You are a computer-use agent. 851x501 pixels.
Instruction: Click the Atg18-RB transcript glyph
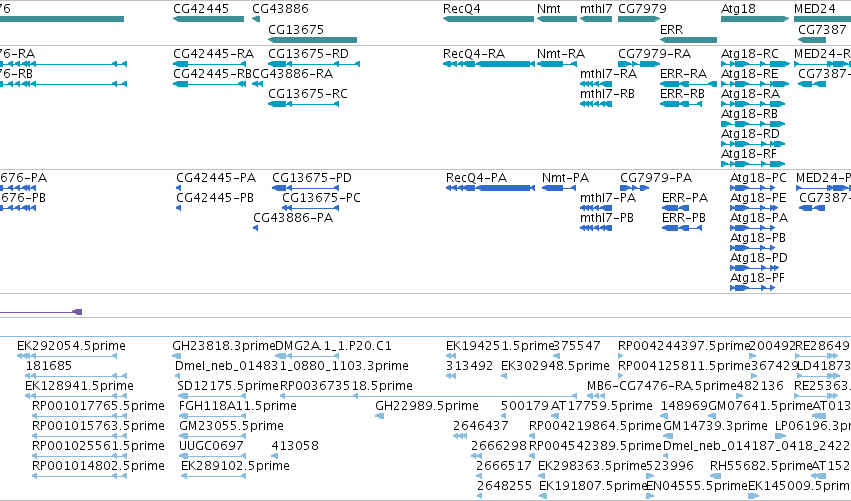click(x=753, y=124)
